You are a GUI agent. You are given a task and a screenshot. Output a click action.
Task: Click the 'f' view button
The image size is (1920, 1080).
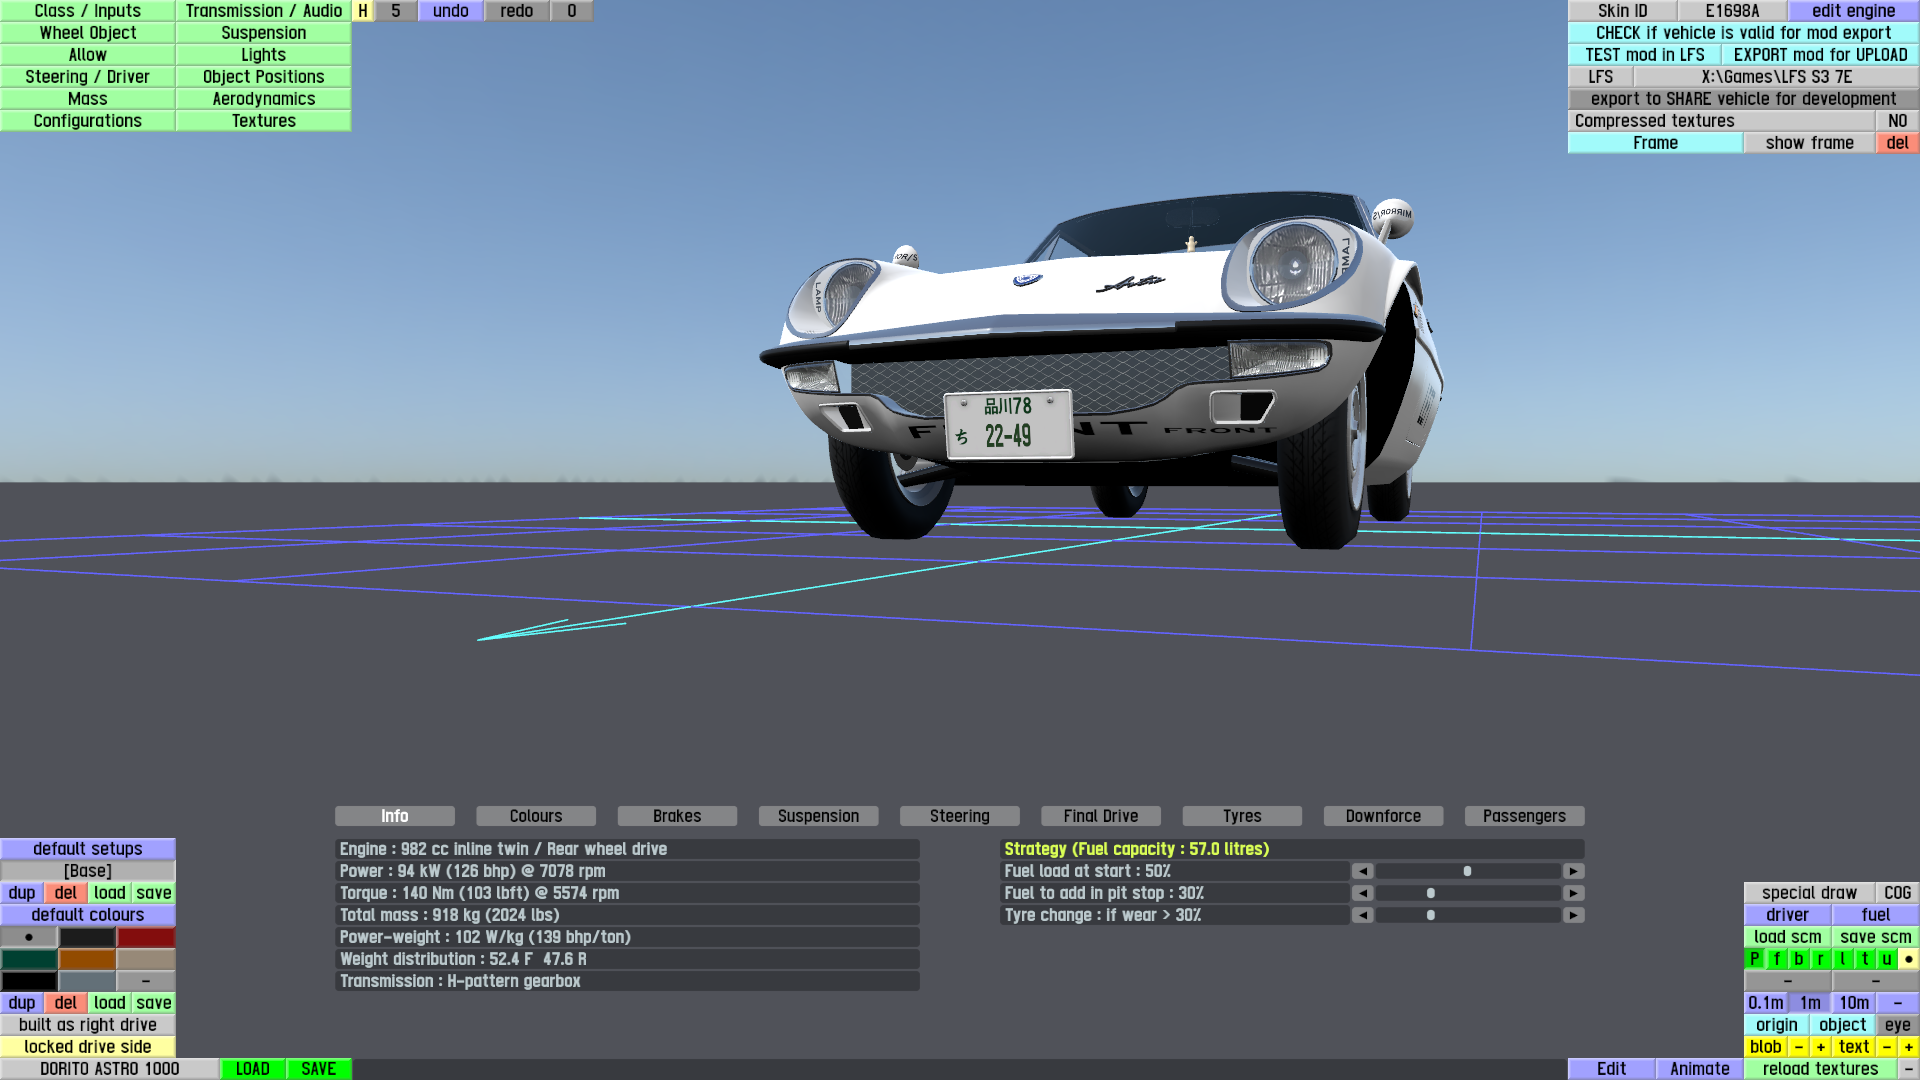[x=1777, y=959]
